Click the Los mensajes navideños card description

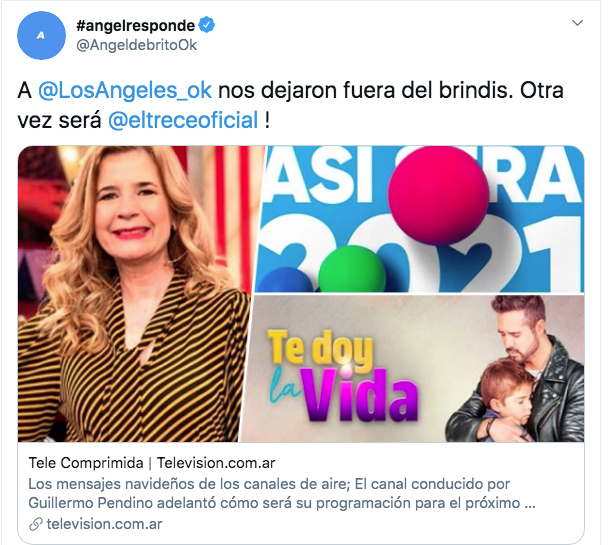click(x=282, y=493)
